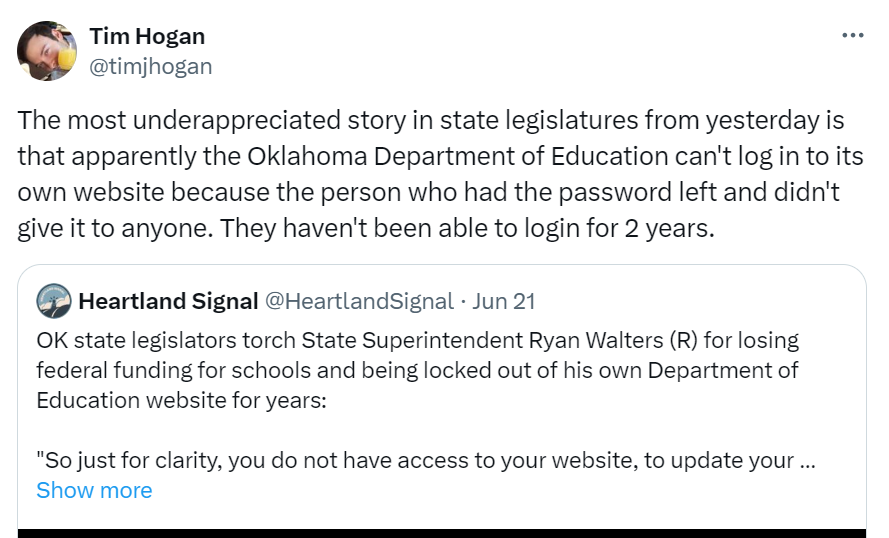Open Tim Hogan's profile picture
Screen dimensions: 889x538
pyautogui.click(x=47, y=51)
